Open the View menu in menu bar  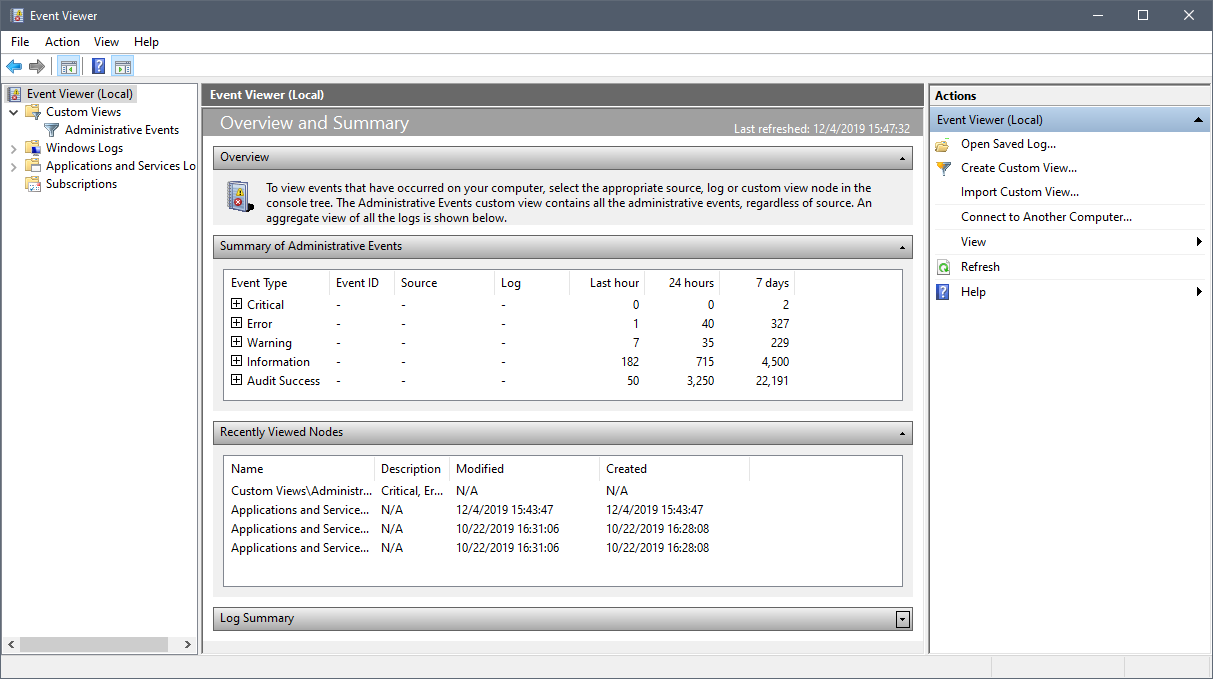106,42
